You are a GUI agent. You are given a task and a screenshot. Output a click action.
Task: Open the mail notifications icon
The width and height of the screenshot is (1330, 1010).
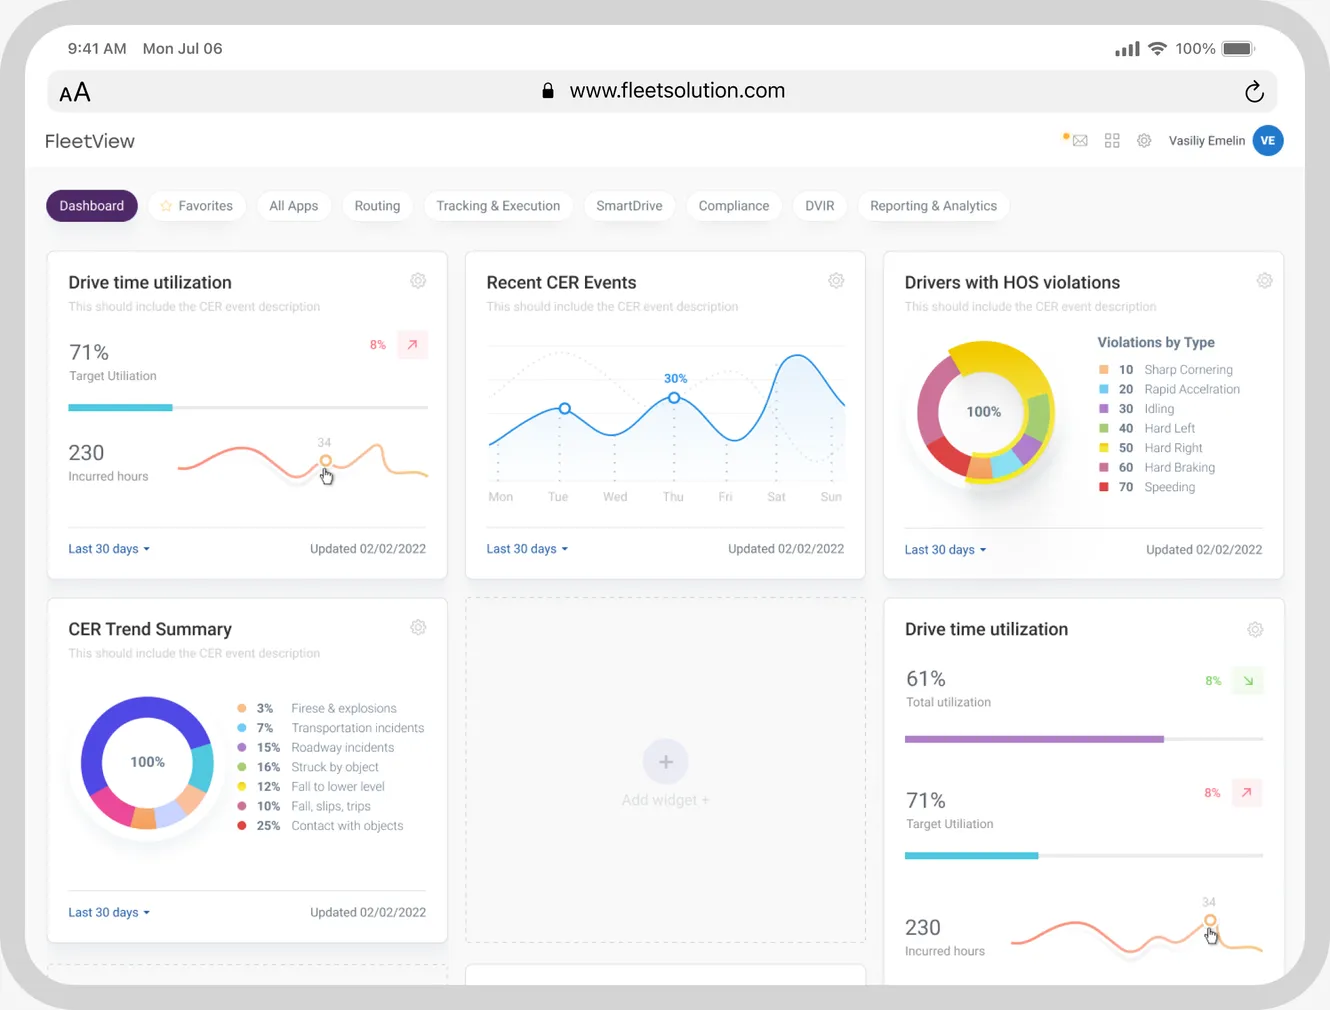click(1079, 141)
